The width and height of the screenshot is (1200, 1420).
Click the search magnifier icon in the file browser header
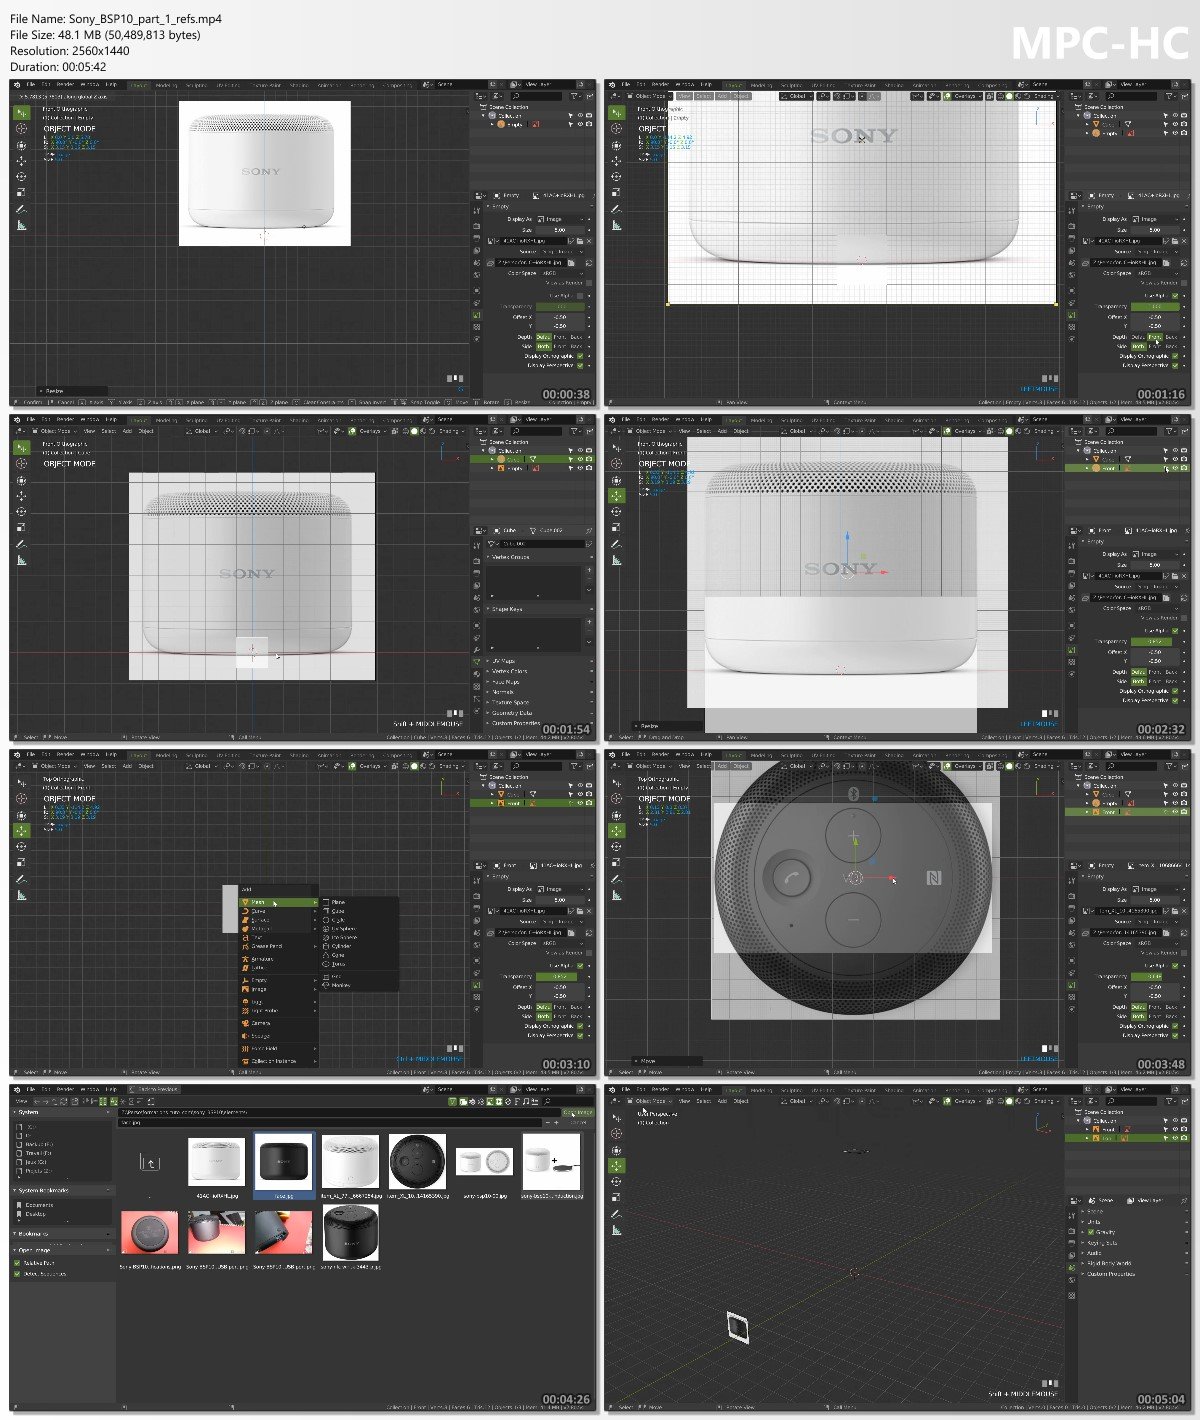[547, 1102]
